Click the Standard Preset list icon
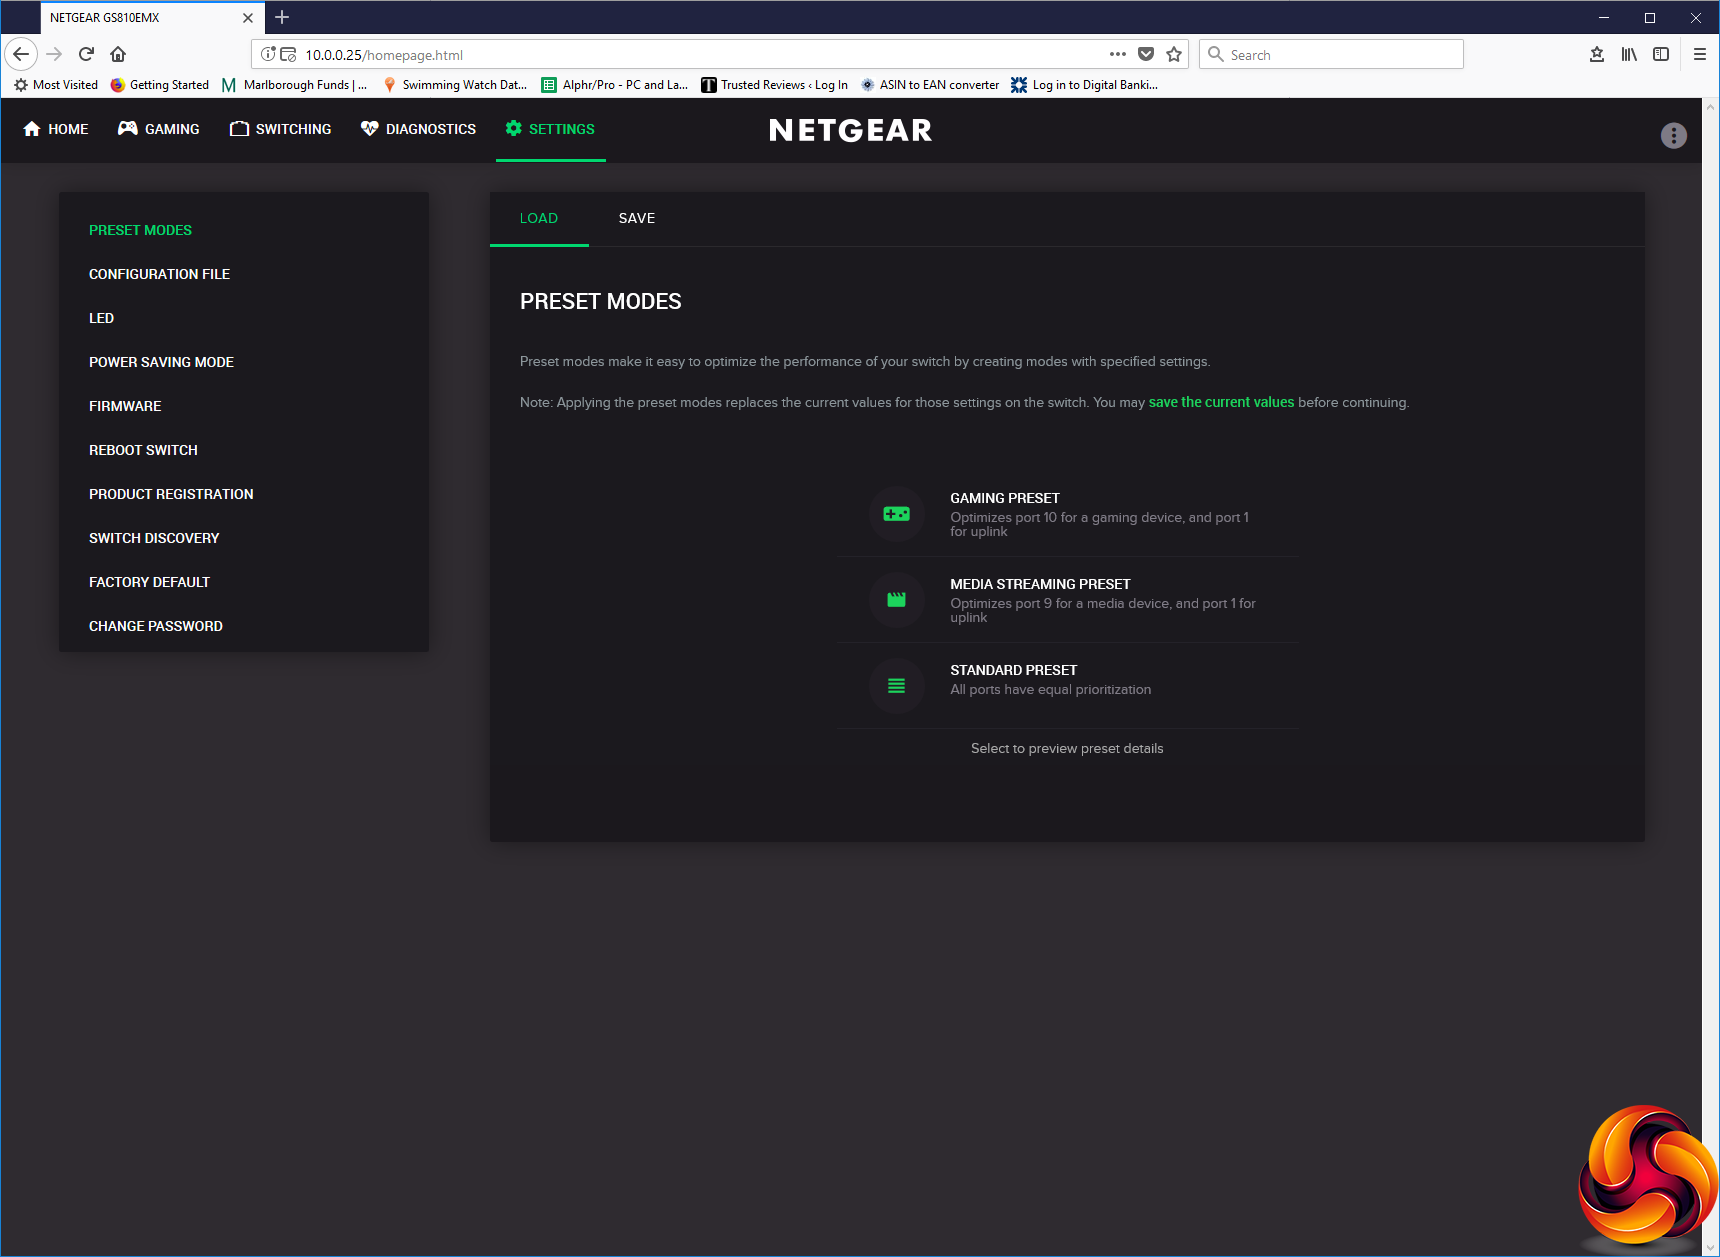 click(896, 686)
